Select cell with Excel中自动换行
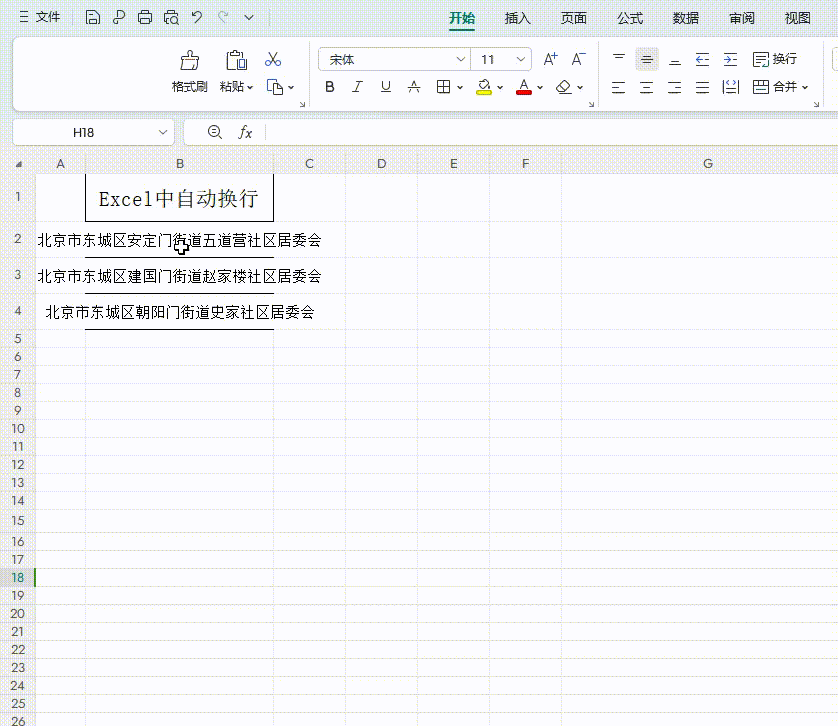 180,198
